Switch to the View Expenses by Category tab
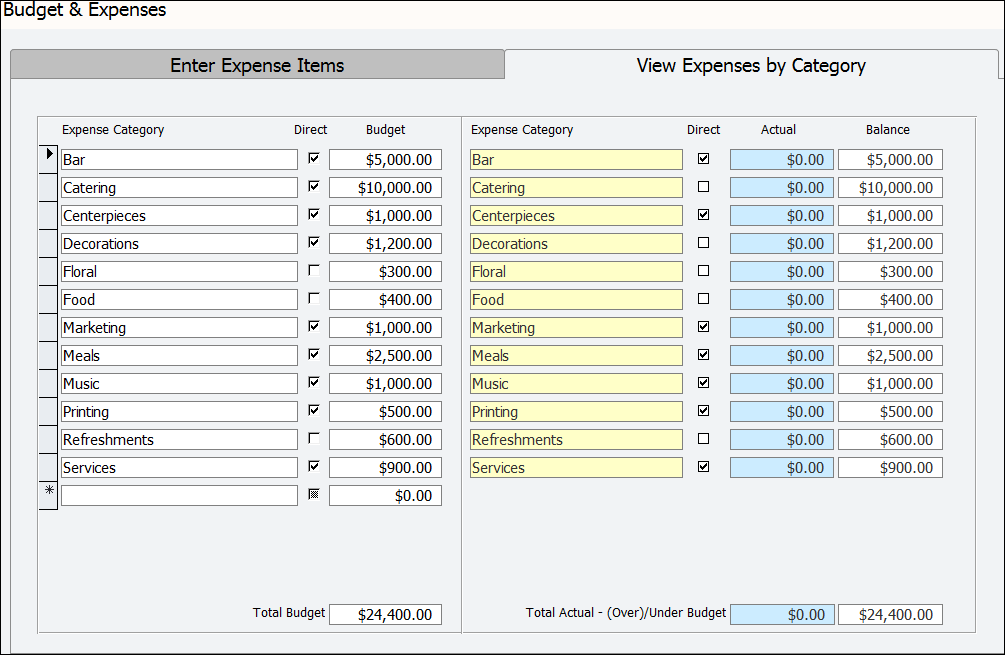The image size is (1005, 655). click(751, 65)
